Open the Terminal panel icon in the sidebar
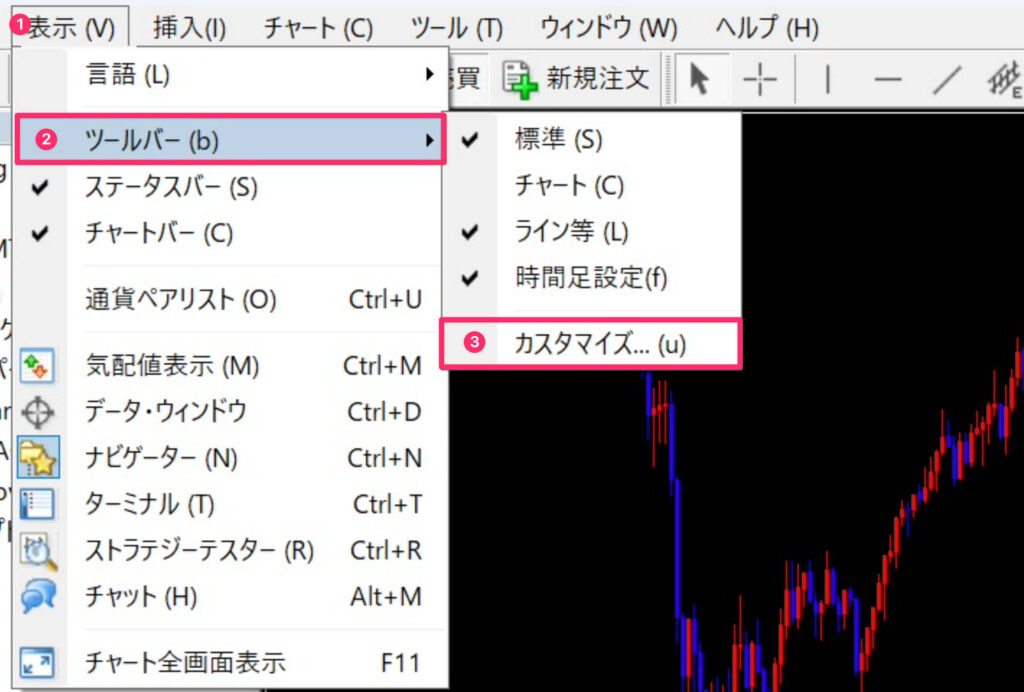The height and width of the screenshot is (692, 1024). [x=40, y=504]
